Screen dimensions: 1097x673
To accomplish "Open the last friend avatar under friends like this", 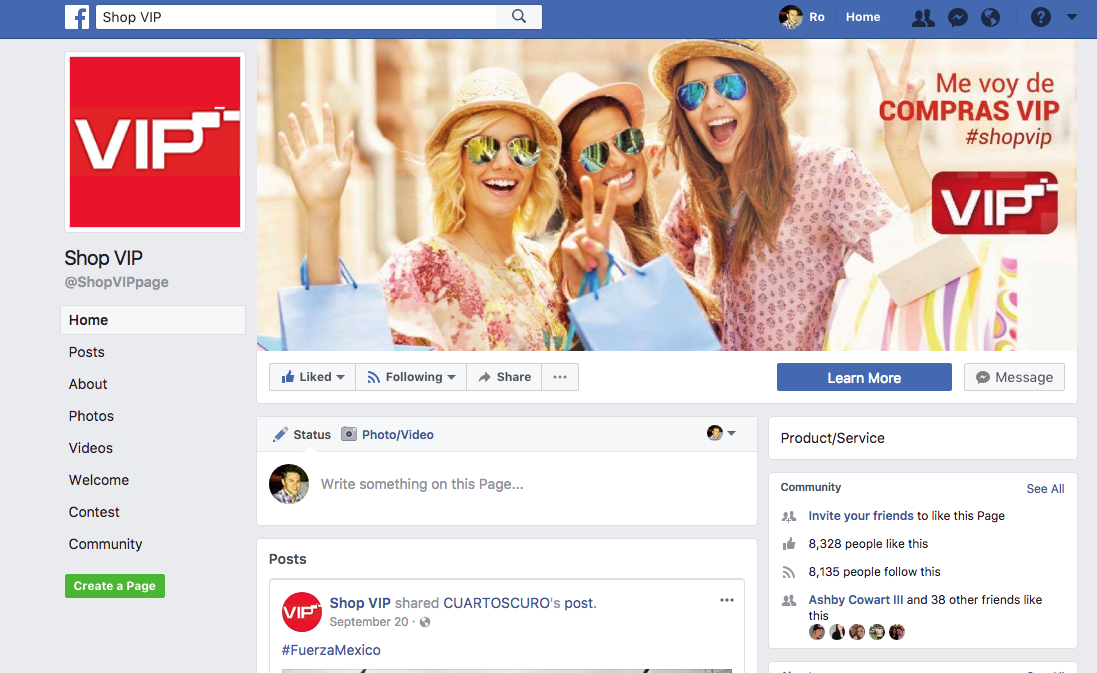I will 897,632.
